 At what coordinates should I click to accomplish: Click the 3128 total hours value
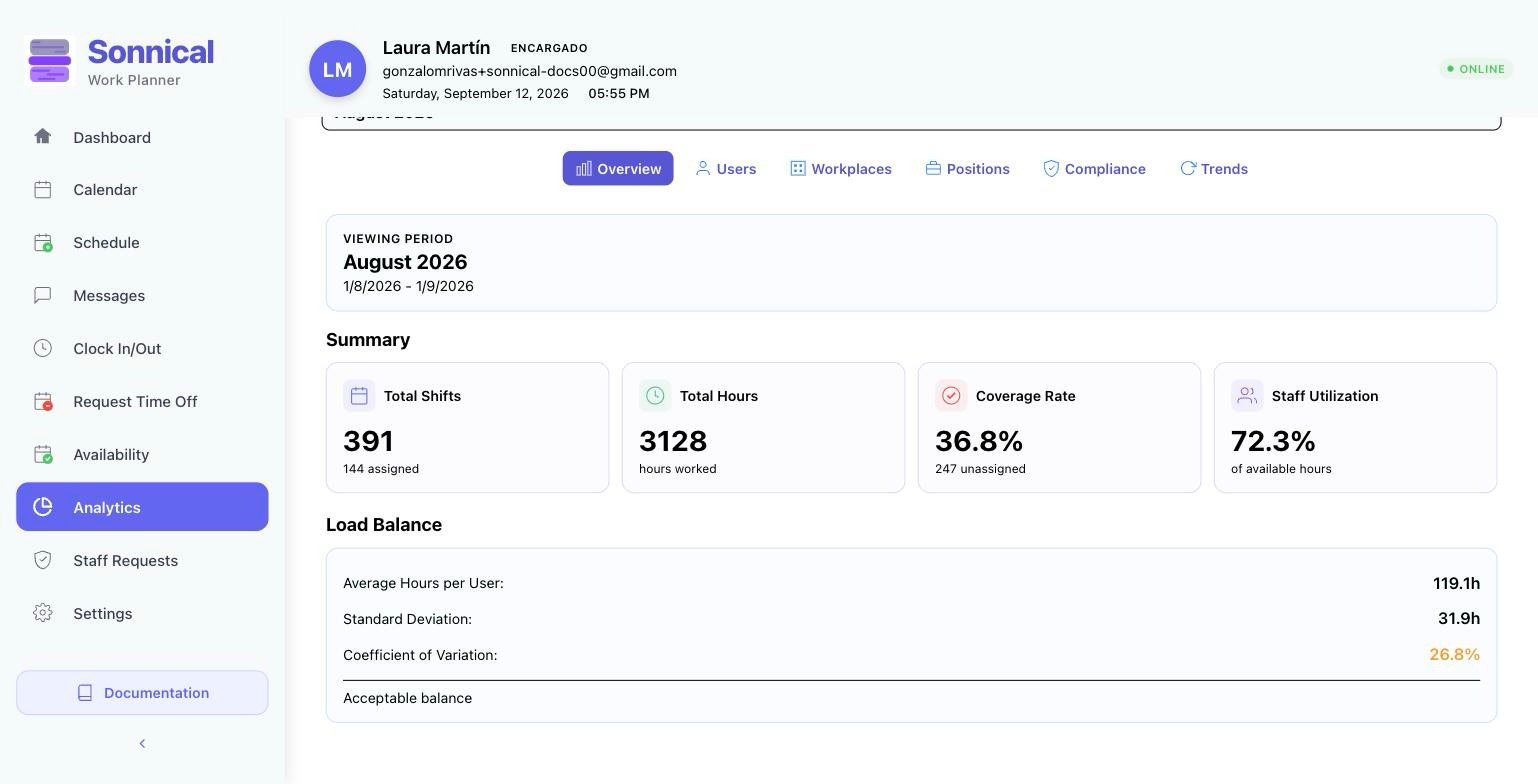coord(673,441)
